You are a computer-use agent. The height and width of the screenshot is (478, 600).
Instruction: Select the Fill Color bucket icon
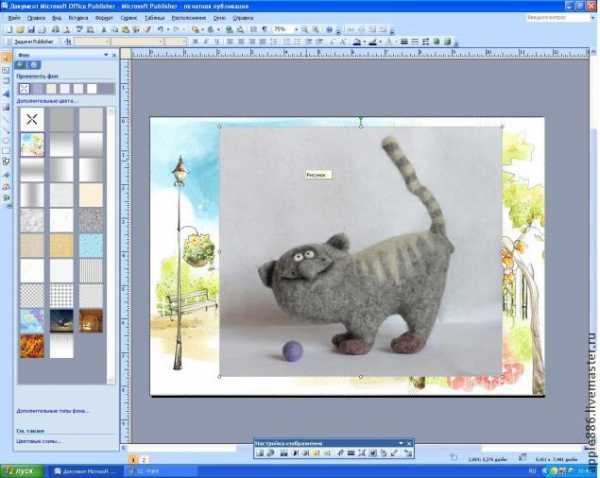[x=357, y=42]
